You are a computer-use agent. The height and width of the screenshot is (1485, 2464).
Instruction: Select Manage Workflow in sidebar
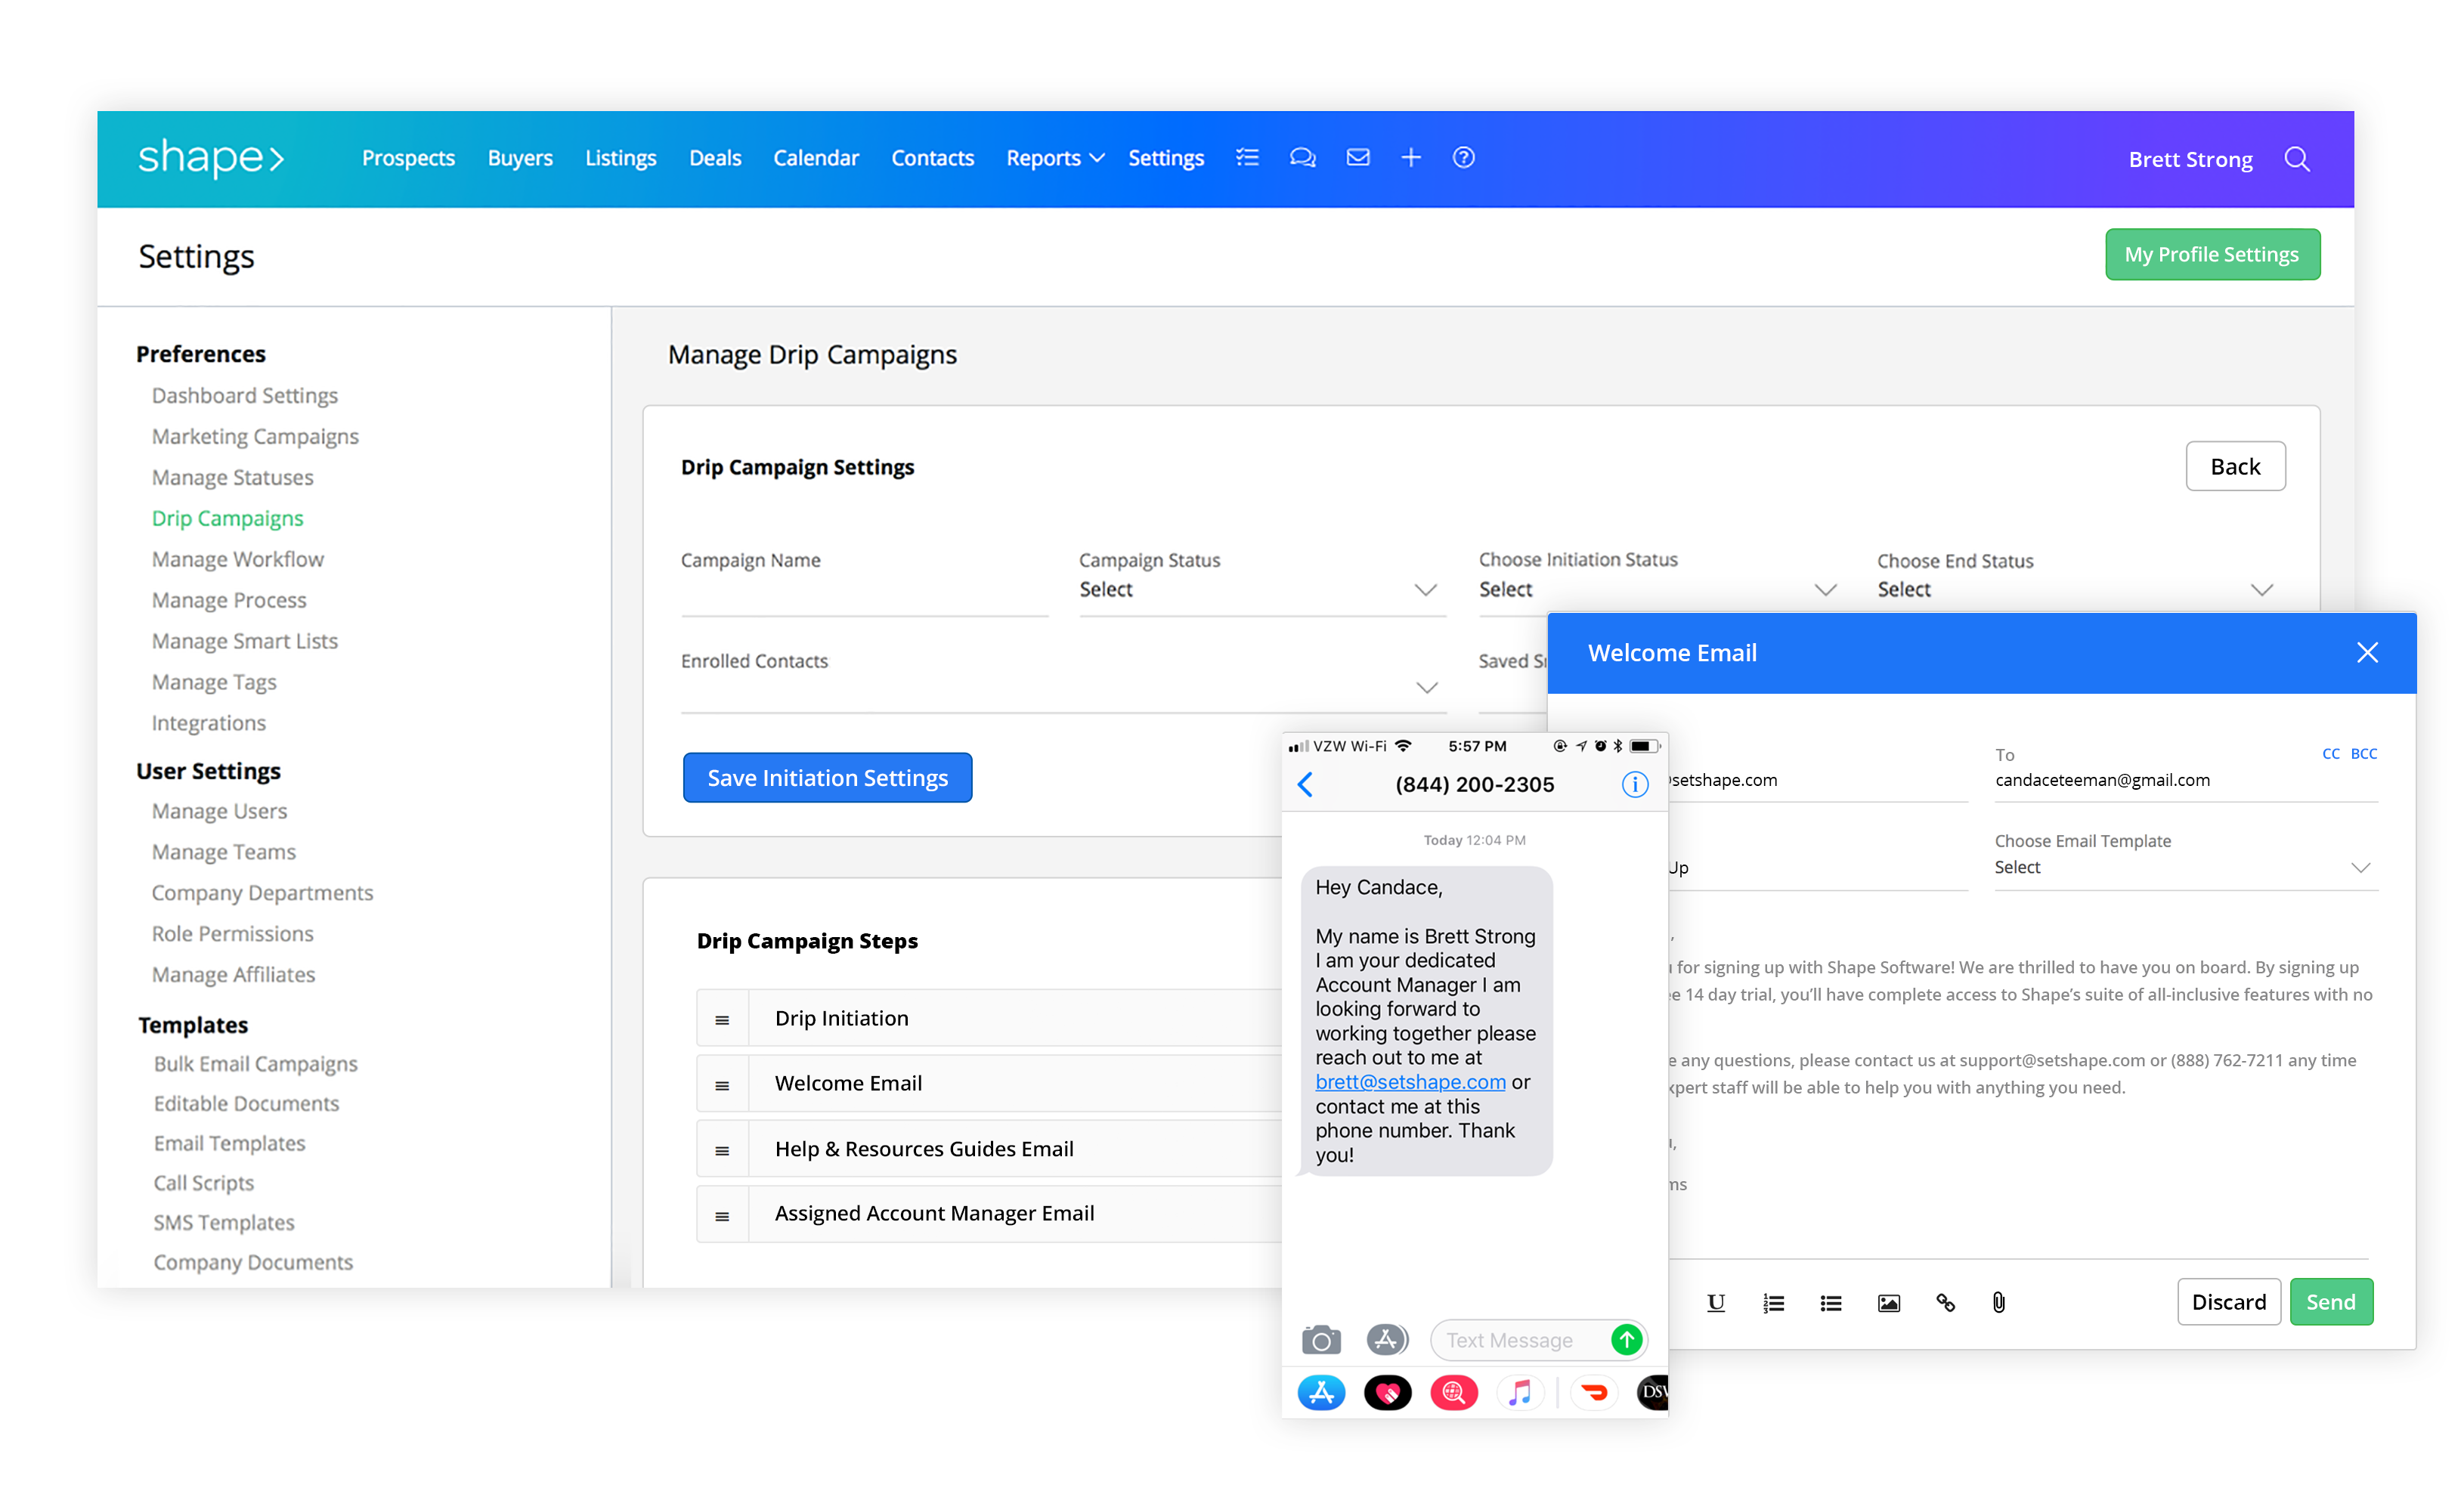point(238,559)
